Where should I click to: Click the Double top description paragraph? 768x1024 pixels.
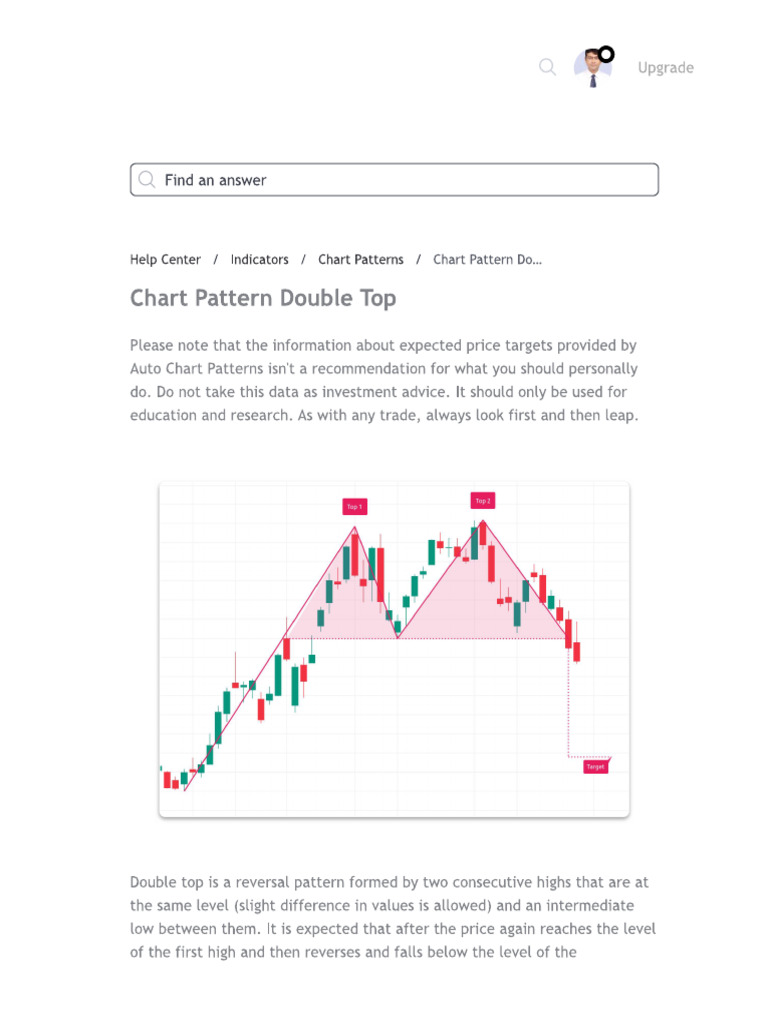392,917
